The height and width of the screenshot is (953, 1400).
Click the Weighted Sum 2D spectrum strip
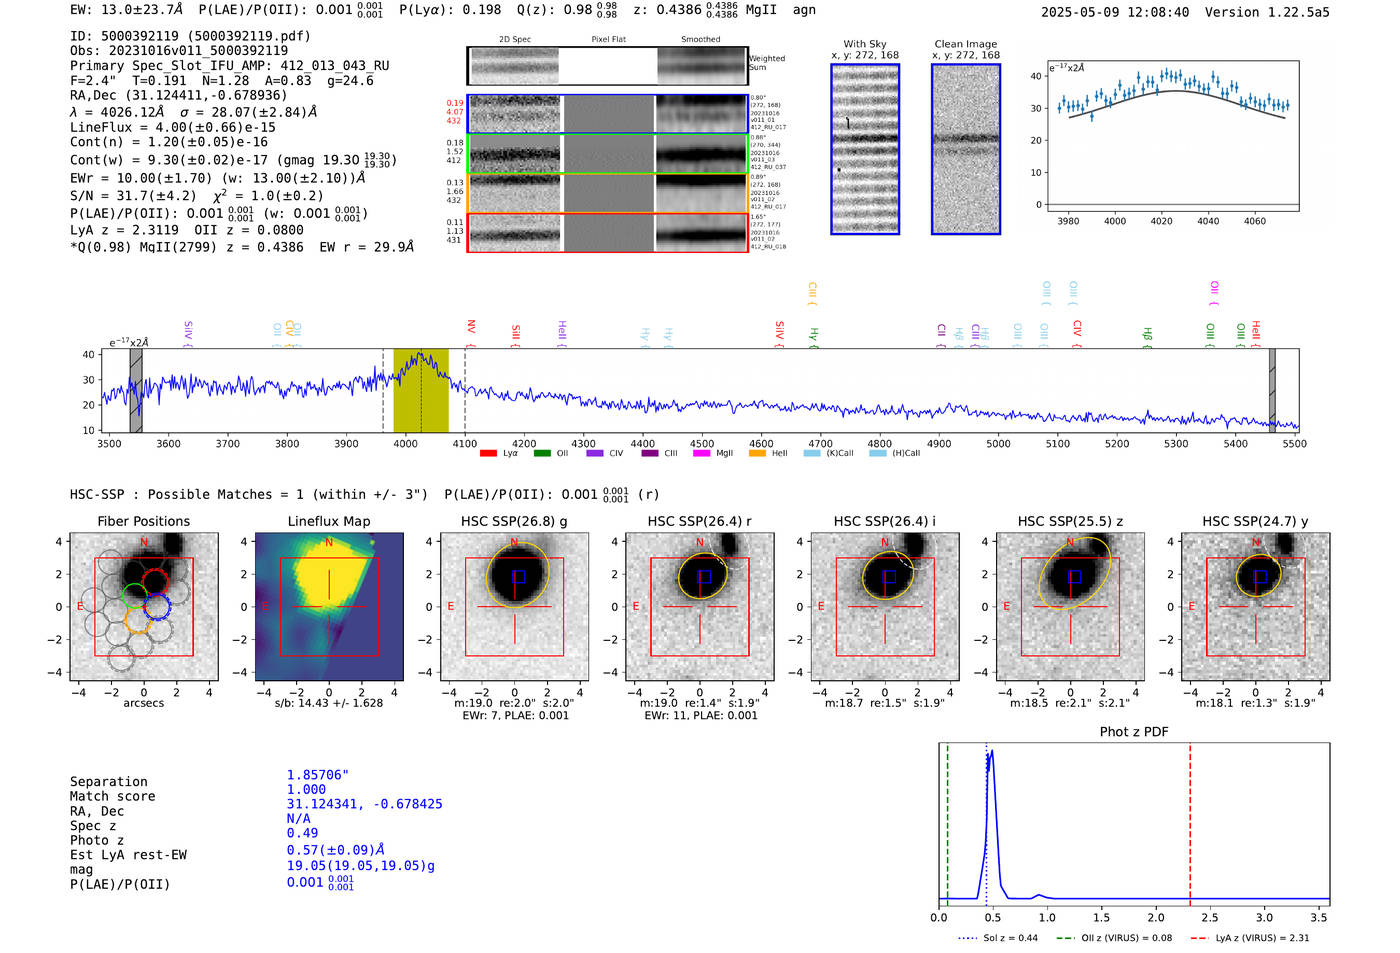[607, 66]
